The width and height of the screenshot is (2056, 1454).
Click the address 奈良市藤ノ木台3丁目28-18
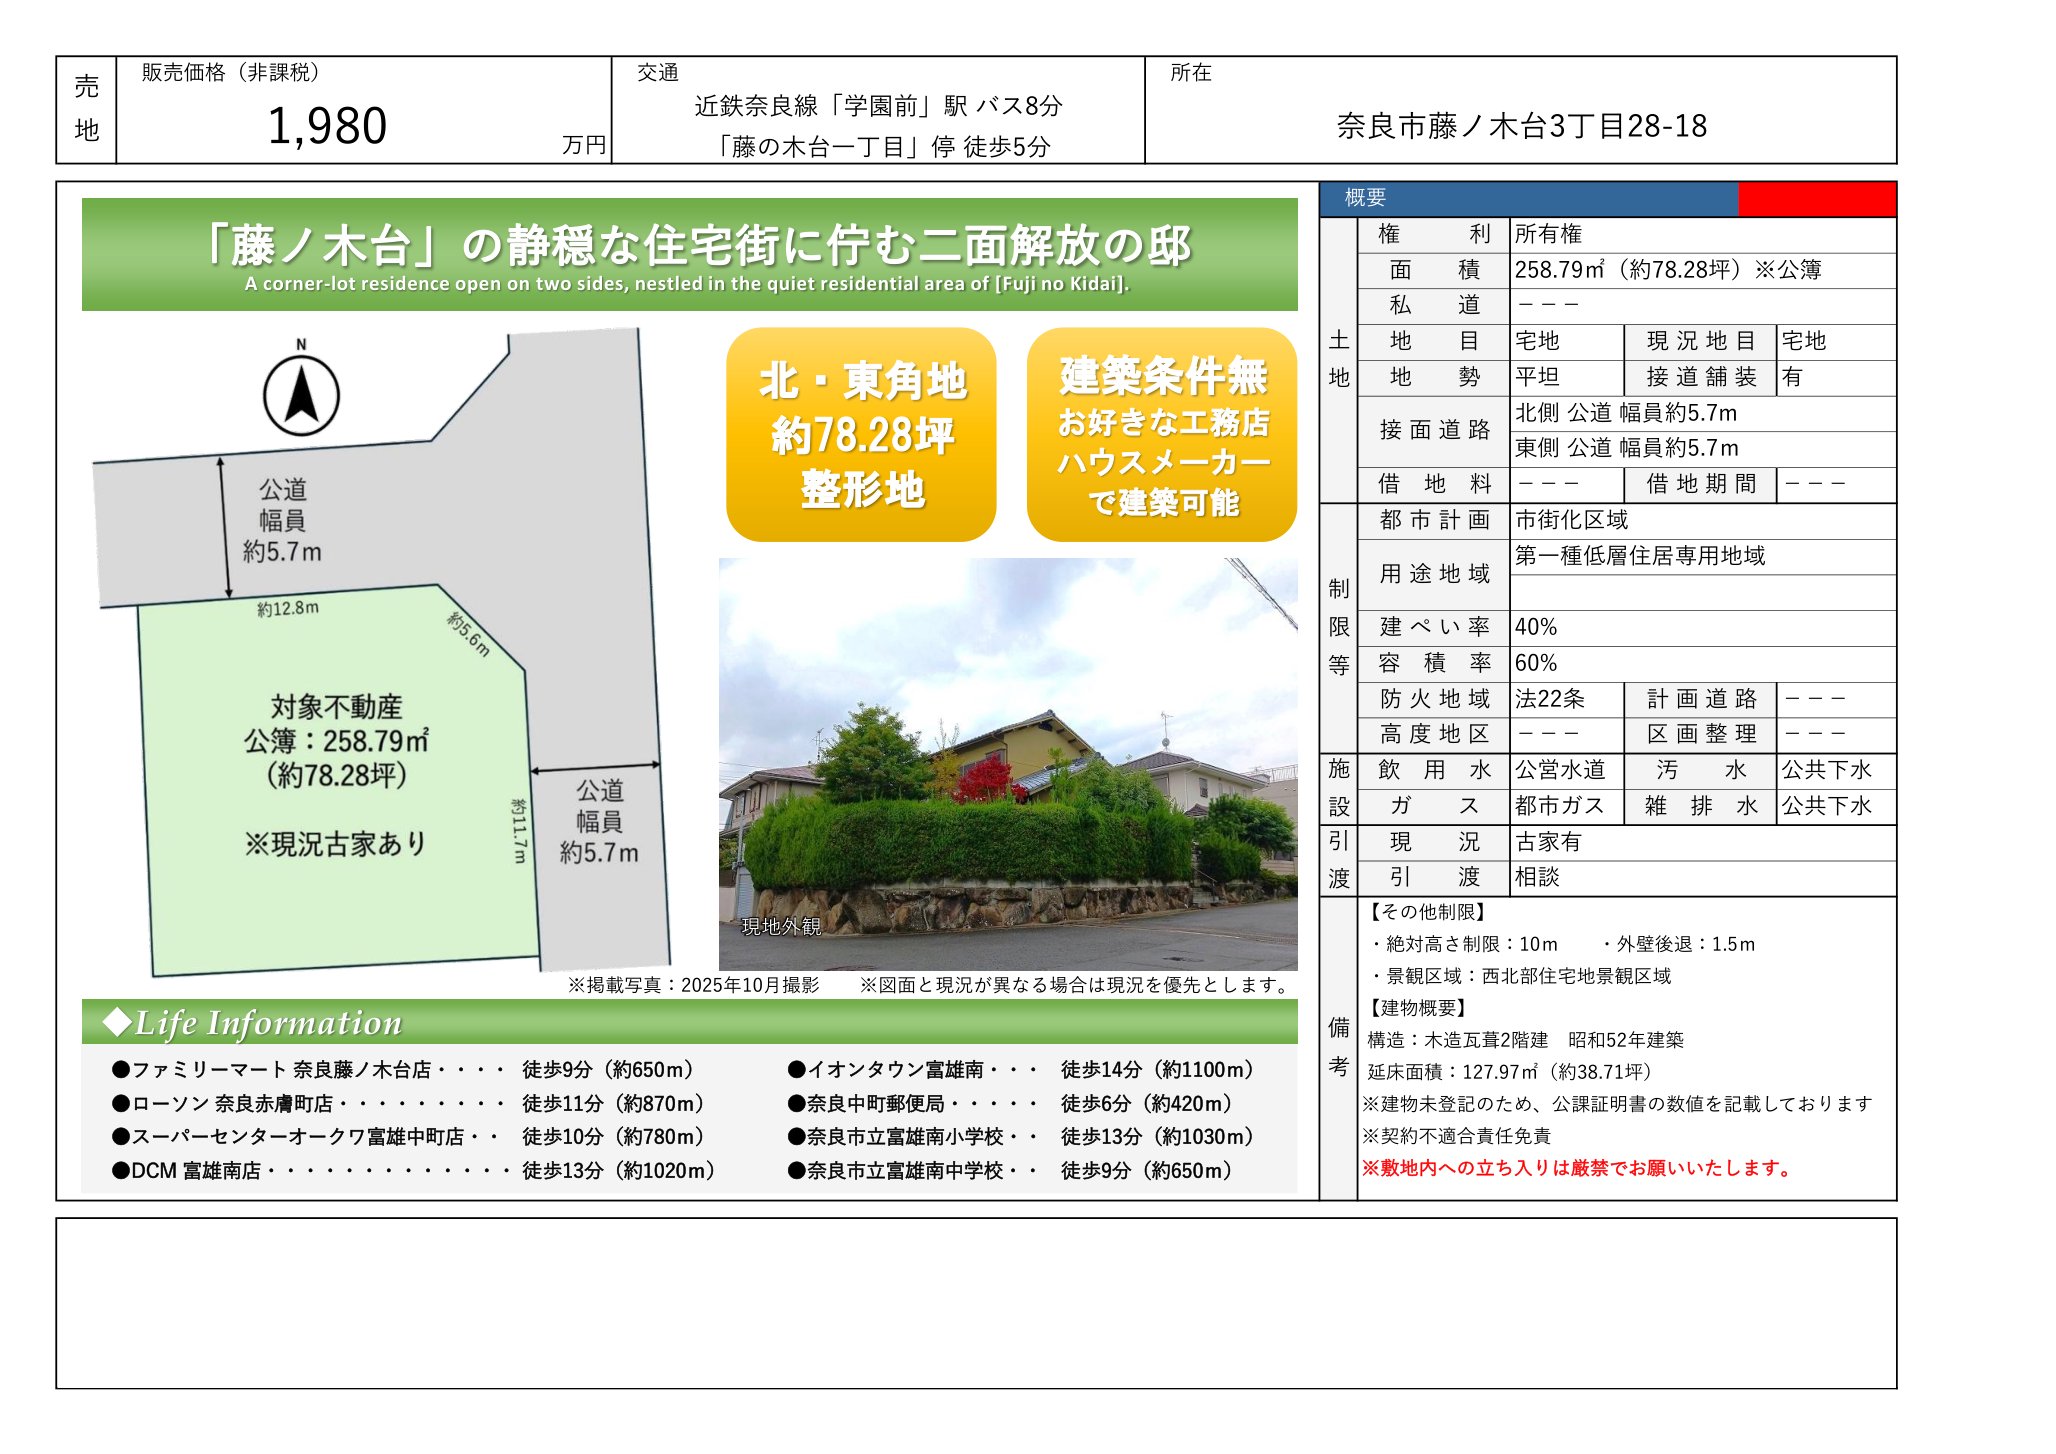(x=1521, y=127)
